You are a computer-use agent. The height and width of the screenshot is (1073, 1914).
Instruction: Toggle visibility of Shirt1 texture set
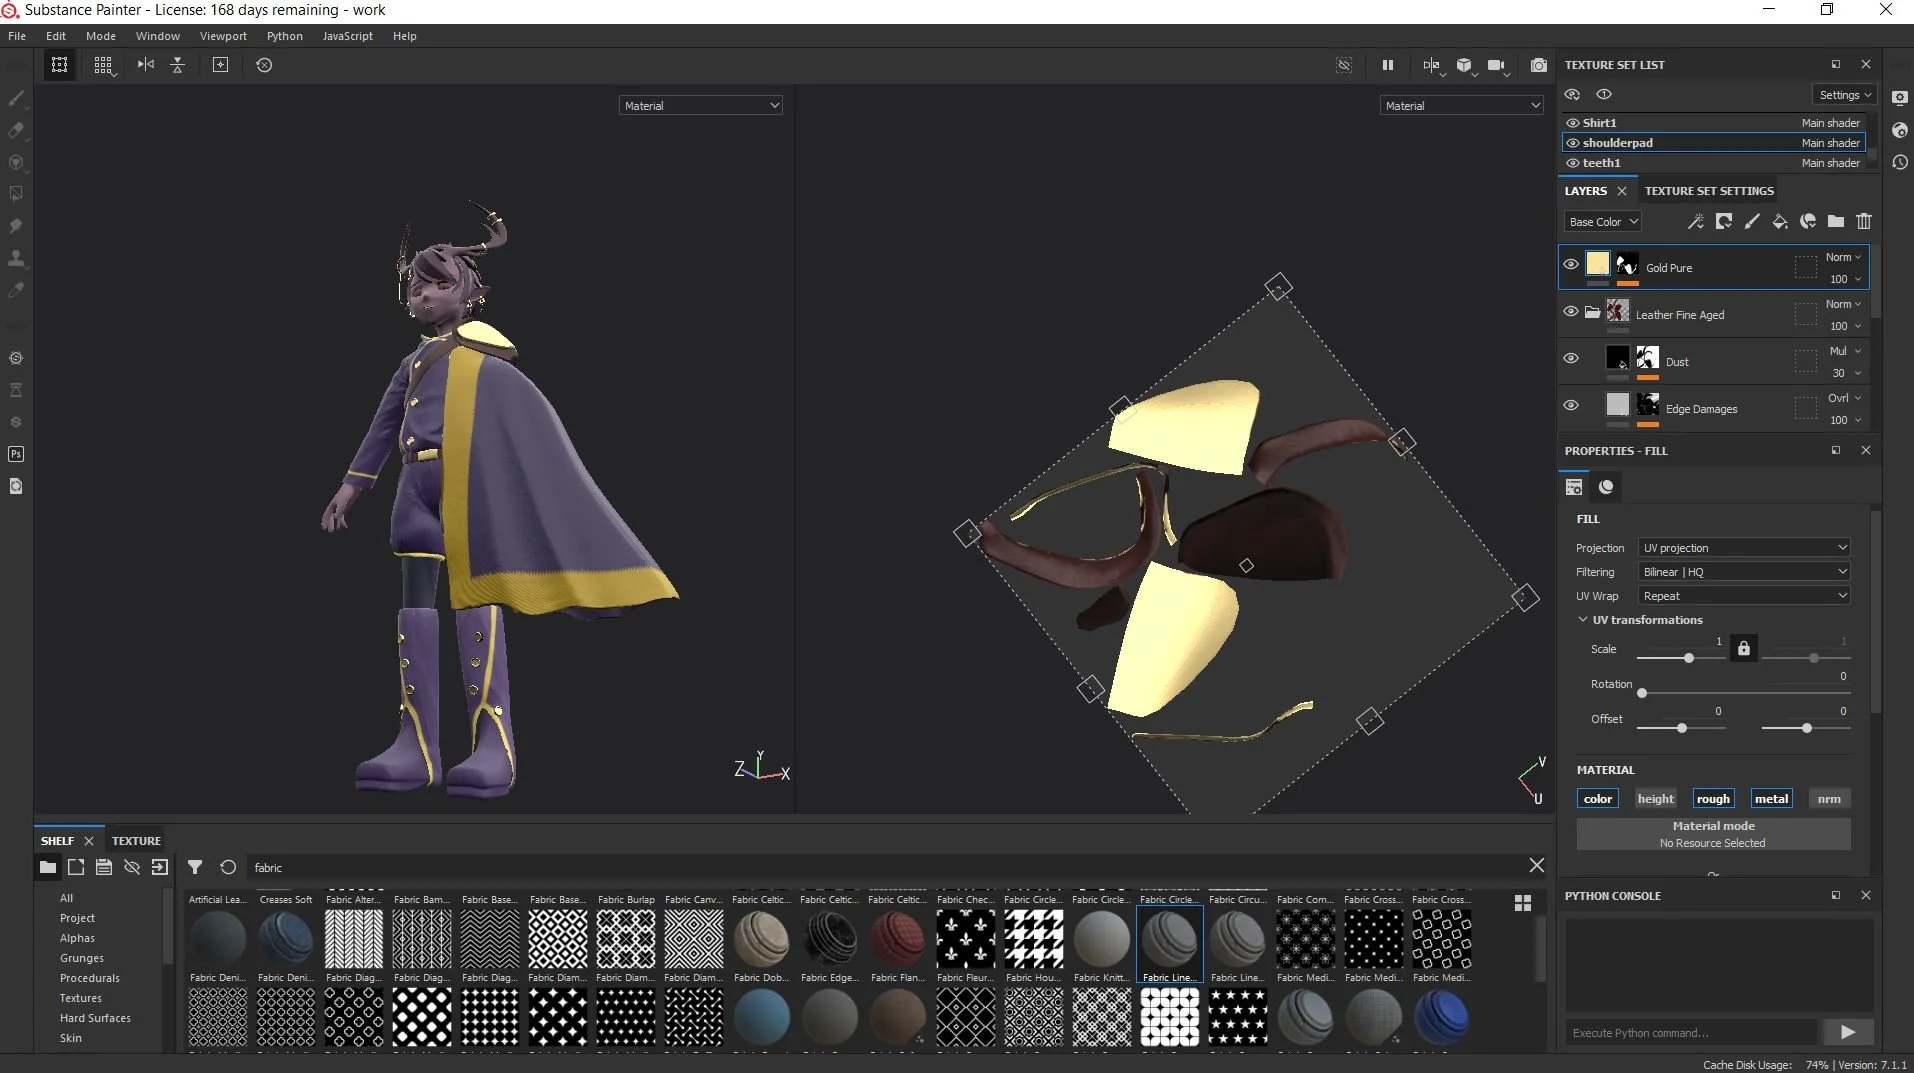(1573, 123)
